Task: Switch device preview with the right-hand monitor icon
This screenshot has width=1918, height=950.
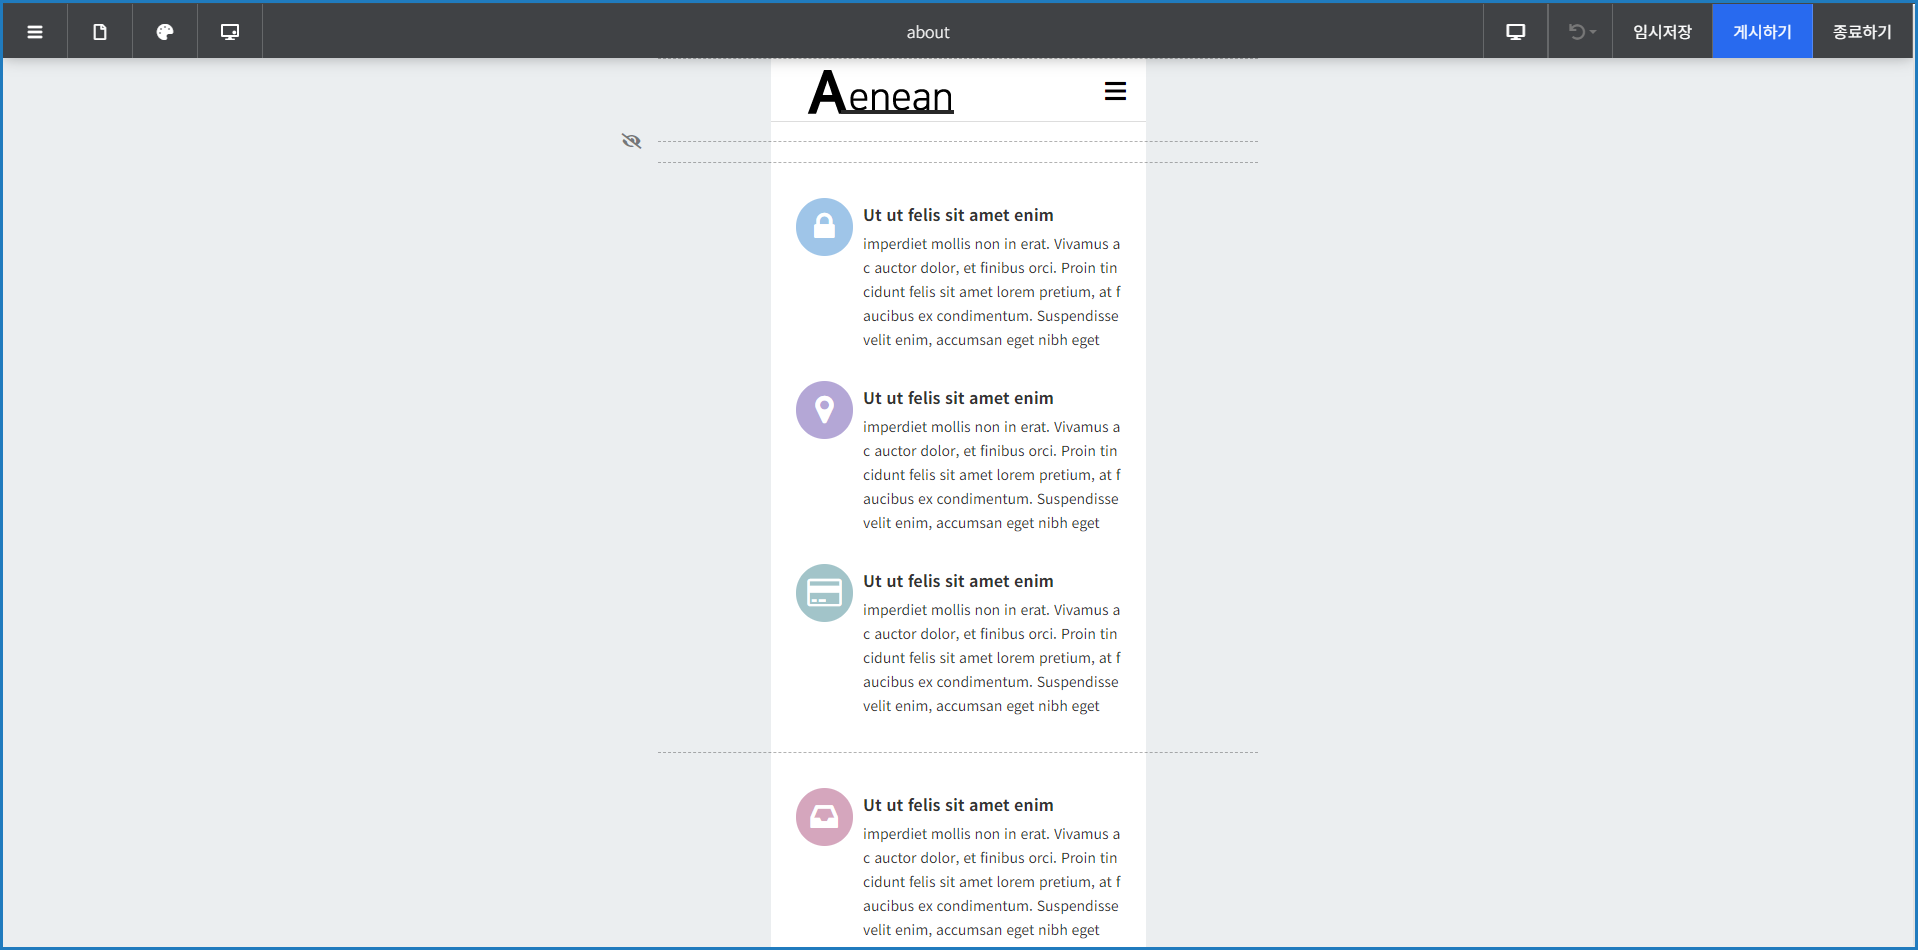Action: tap(1515, 32)
